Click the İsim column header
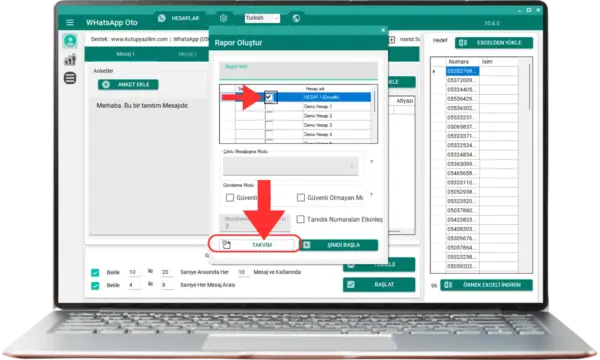 [x=499, y=62]
